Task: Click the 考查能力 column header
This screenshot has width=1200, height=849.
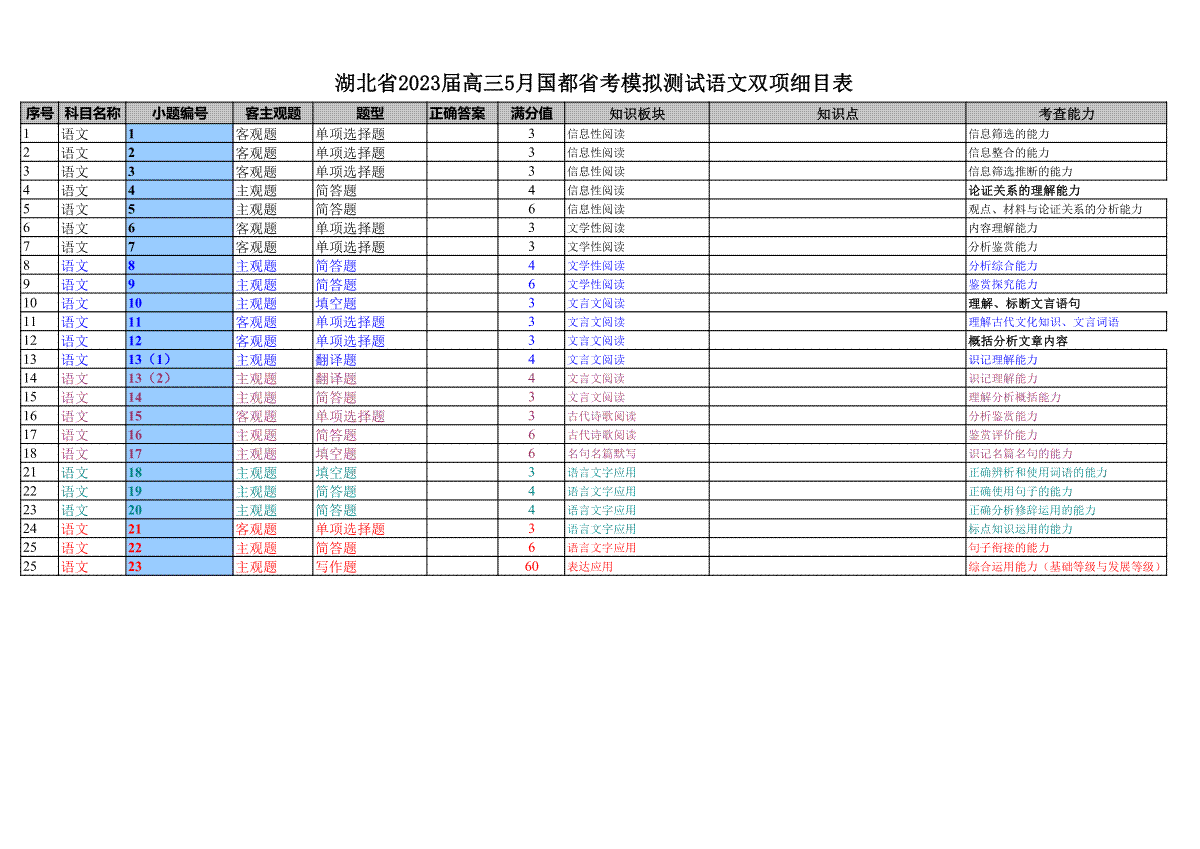Action: [1066, 113]
